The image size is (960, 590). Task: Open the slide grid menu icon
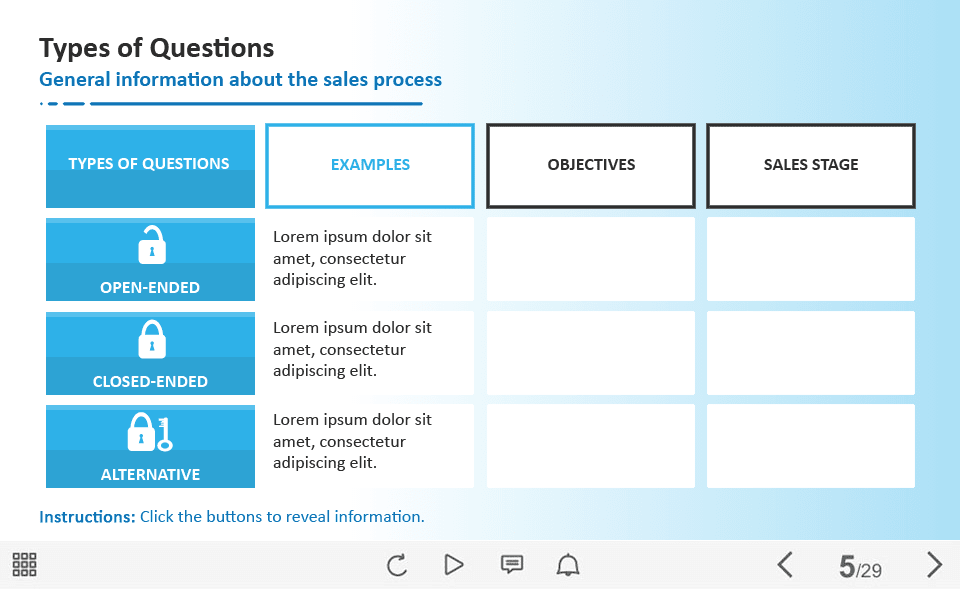[25, 565]
